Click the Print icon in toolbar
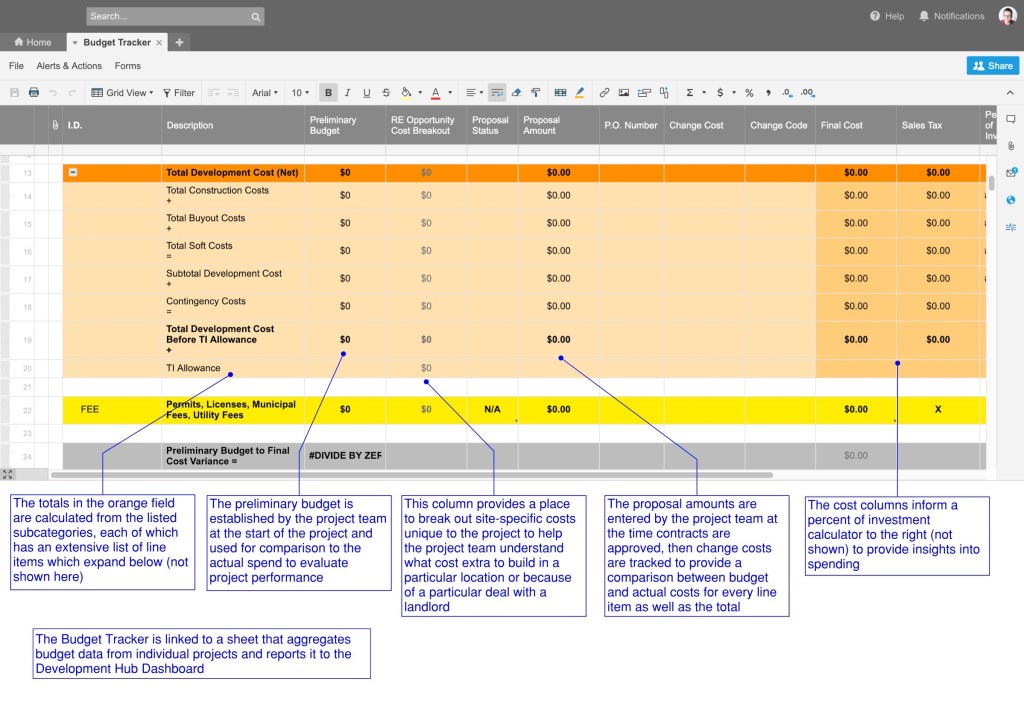1024x711 pixels. 34,93
